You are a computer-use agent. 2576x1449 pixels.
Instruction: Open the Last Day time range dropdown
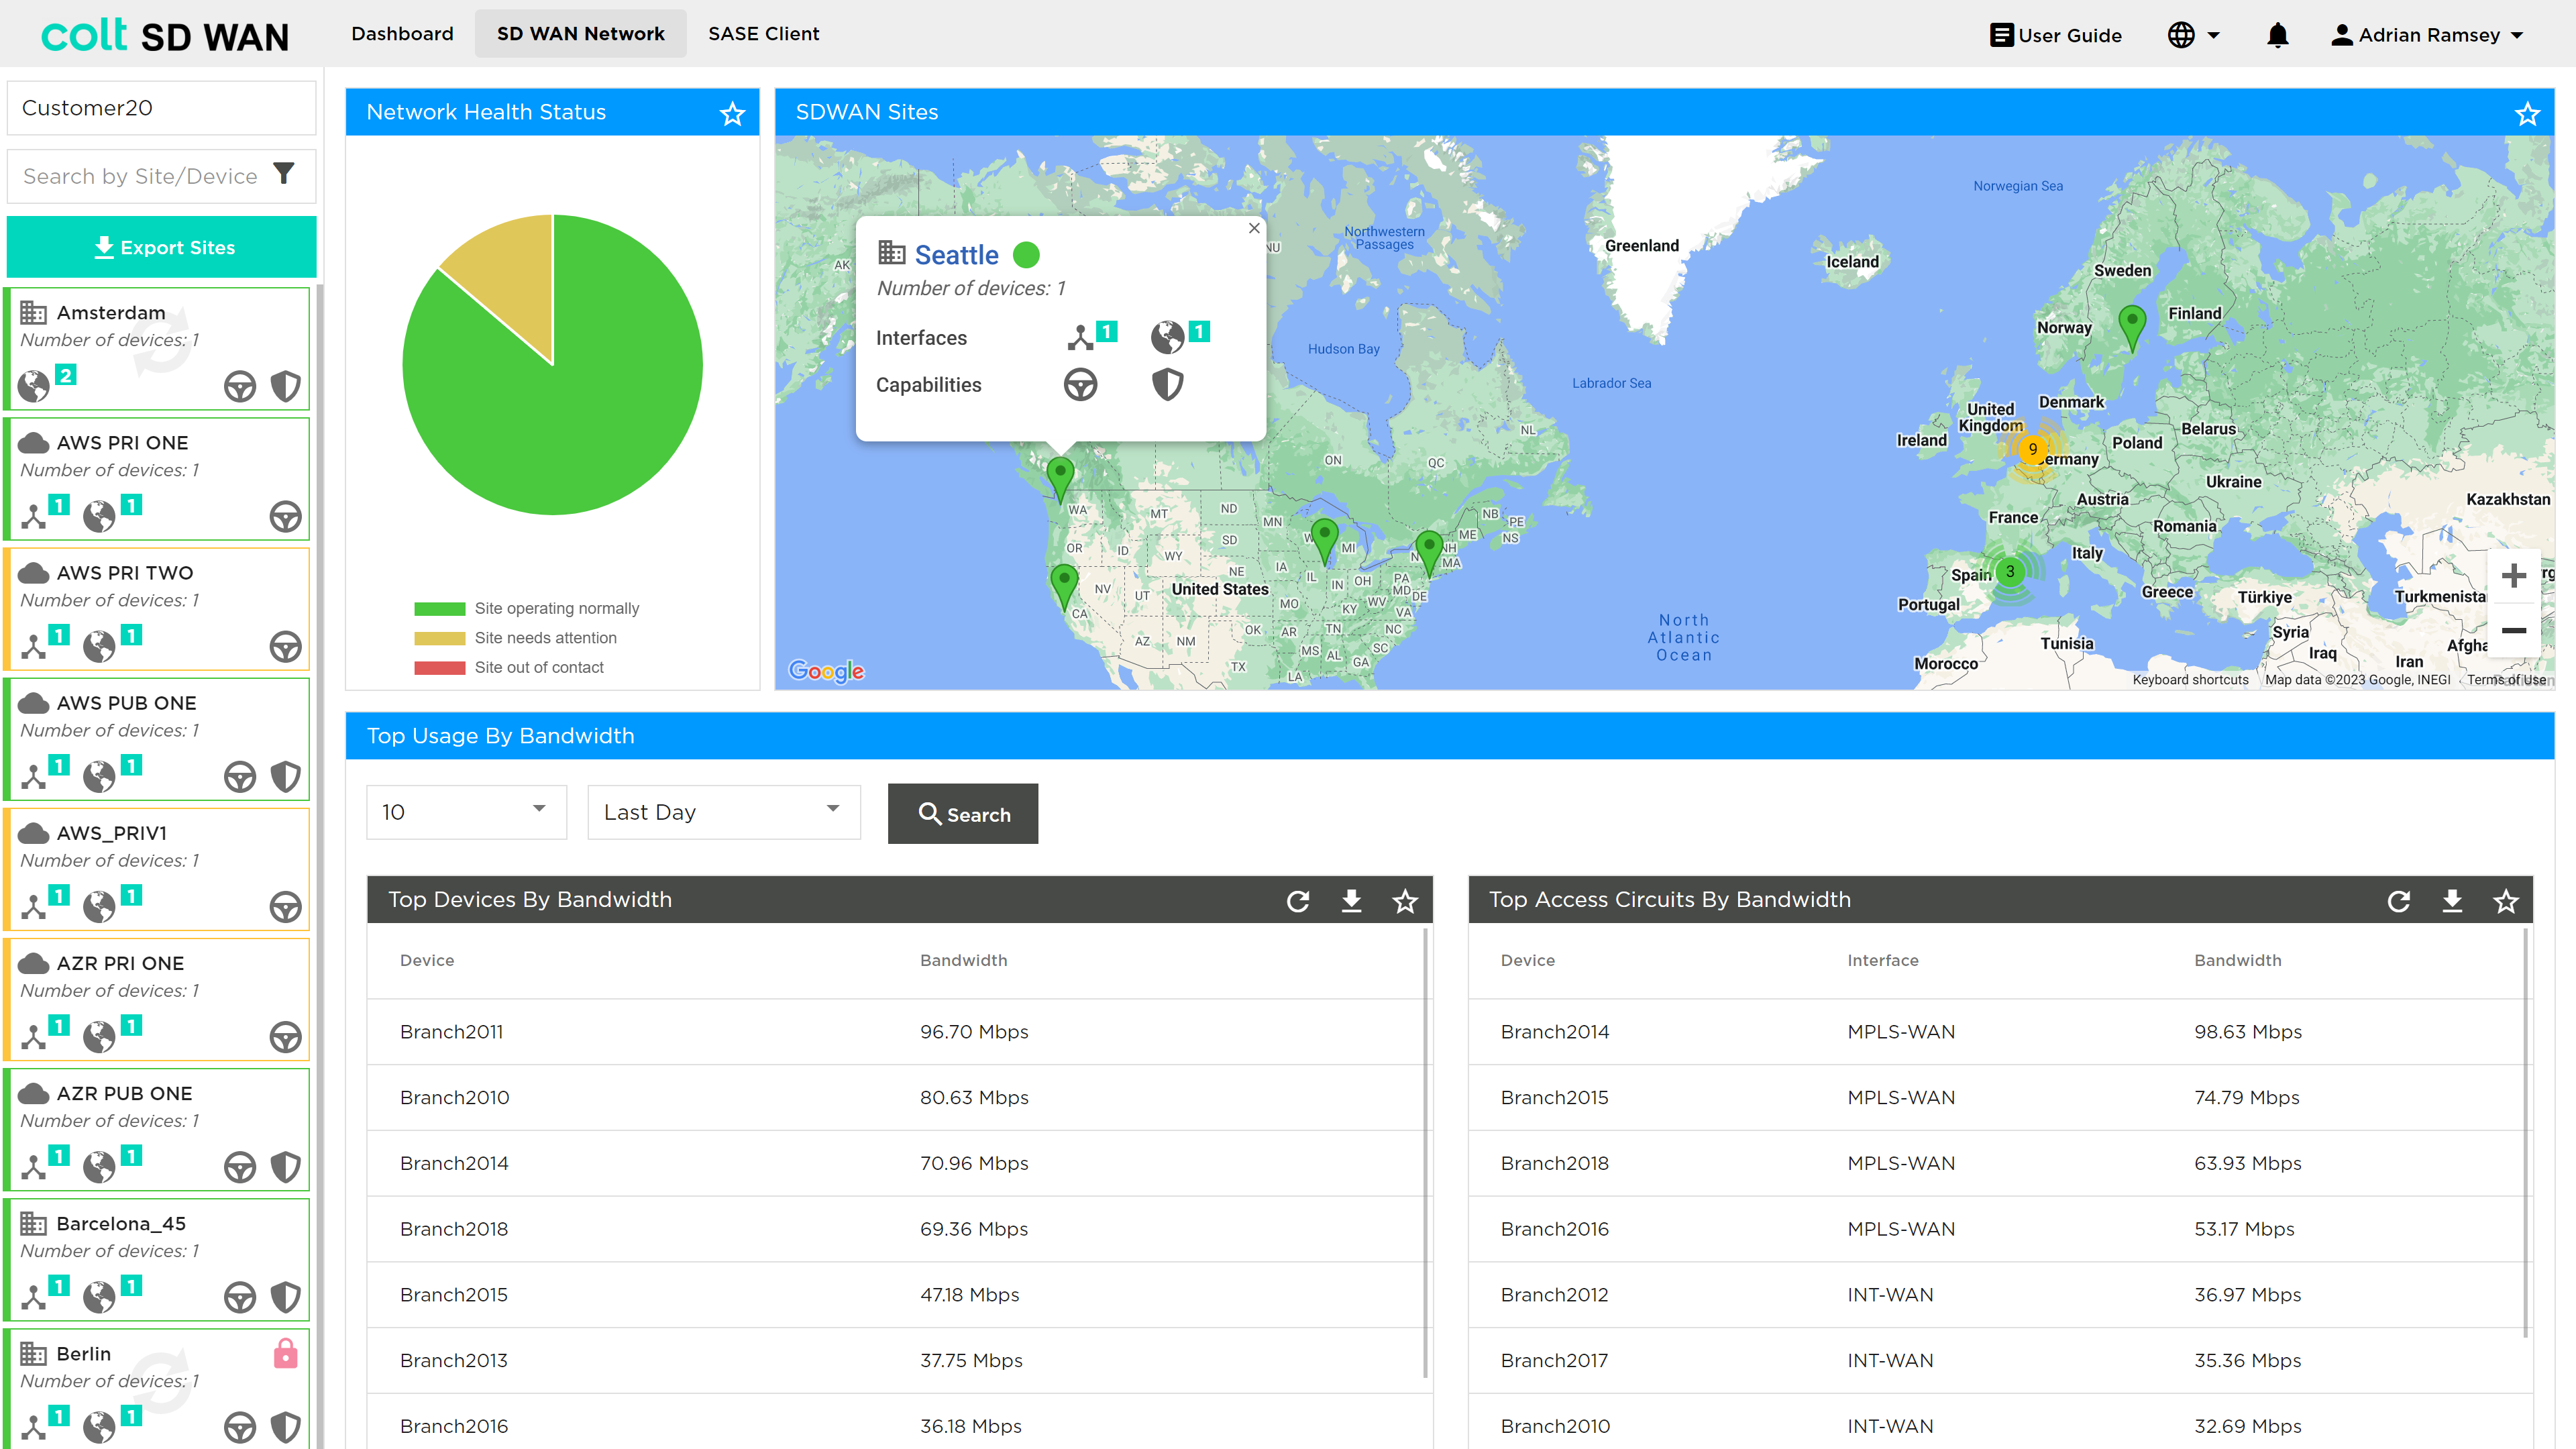pyautogui.click(x=724, y=812)
